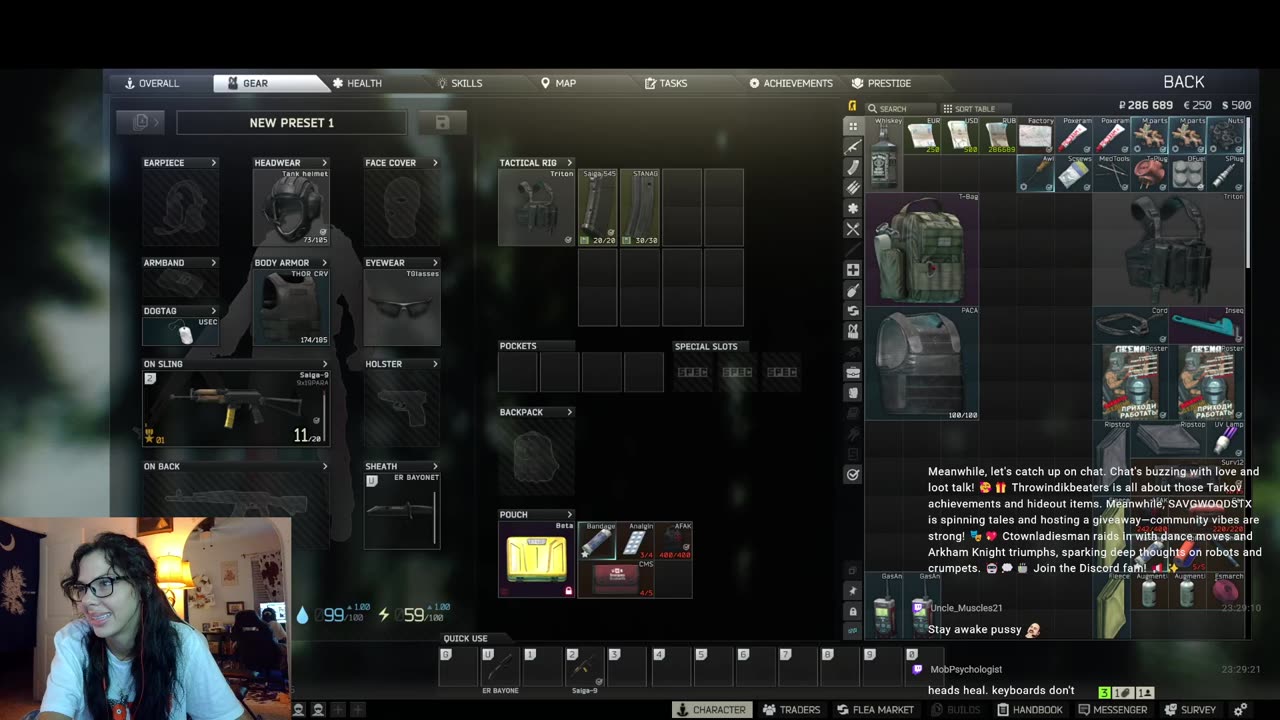Select the USD cash stack

[x=960, y=135]
